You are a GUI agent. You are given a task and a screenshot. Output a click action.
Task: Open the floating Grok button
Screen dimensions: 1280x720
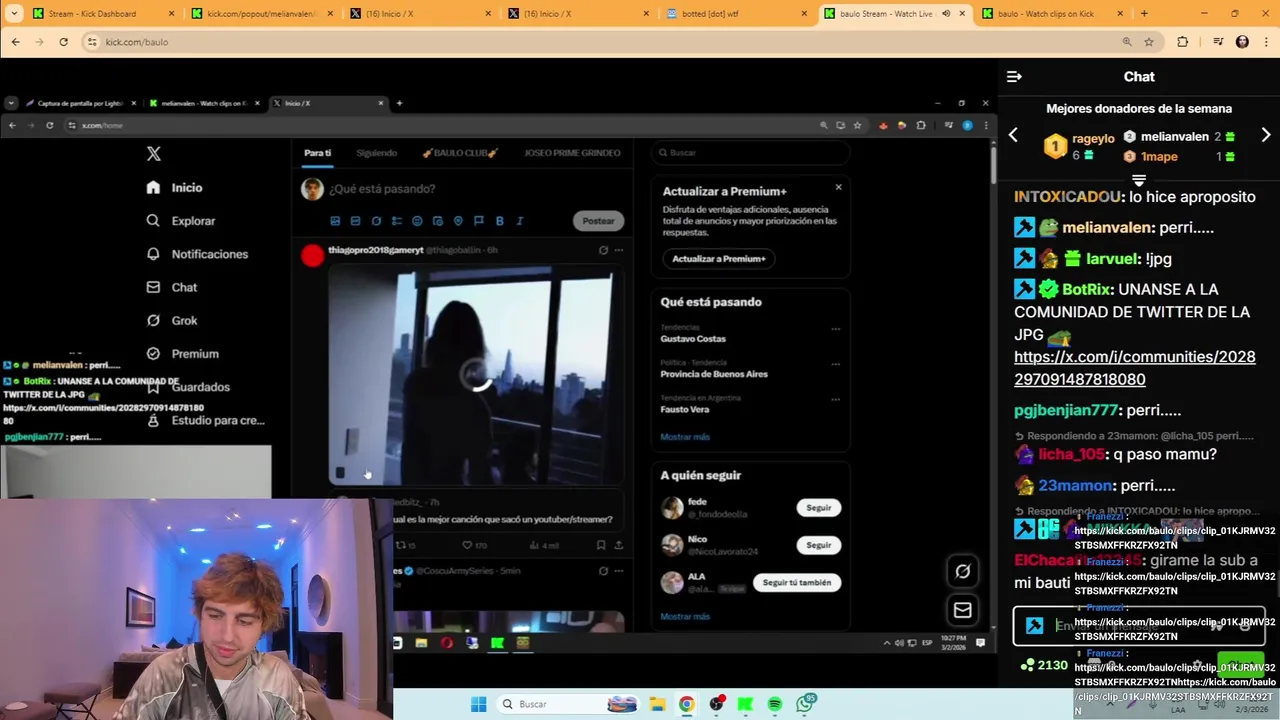click(962, 571)
